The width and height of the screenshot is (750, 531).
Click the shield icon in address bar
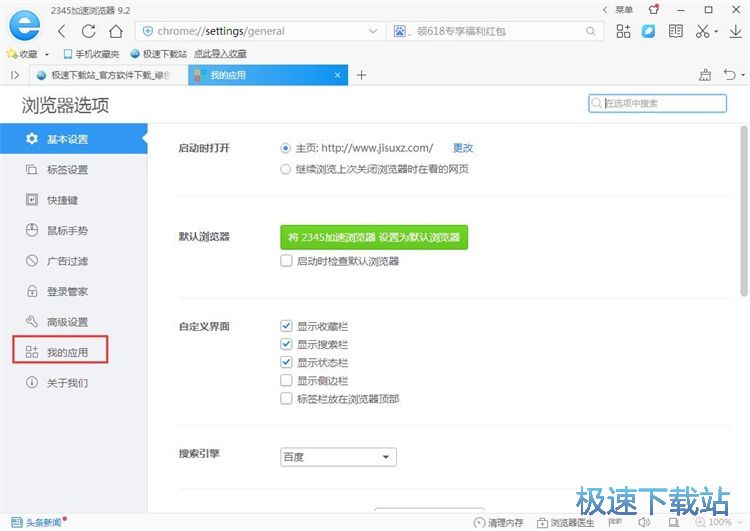148,32
